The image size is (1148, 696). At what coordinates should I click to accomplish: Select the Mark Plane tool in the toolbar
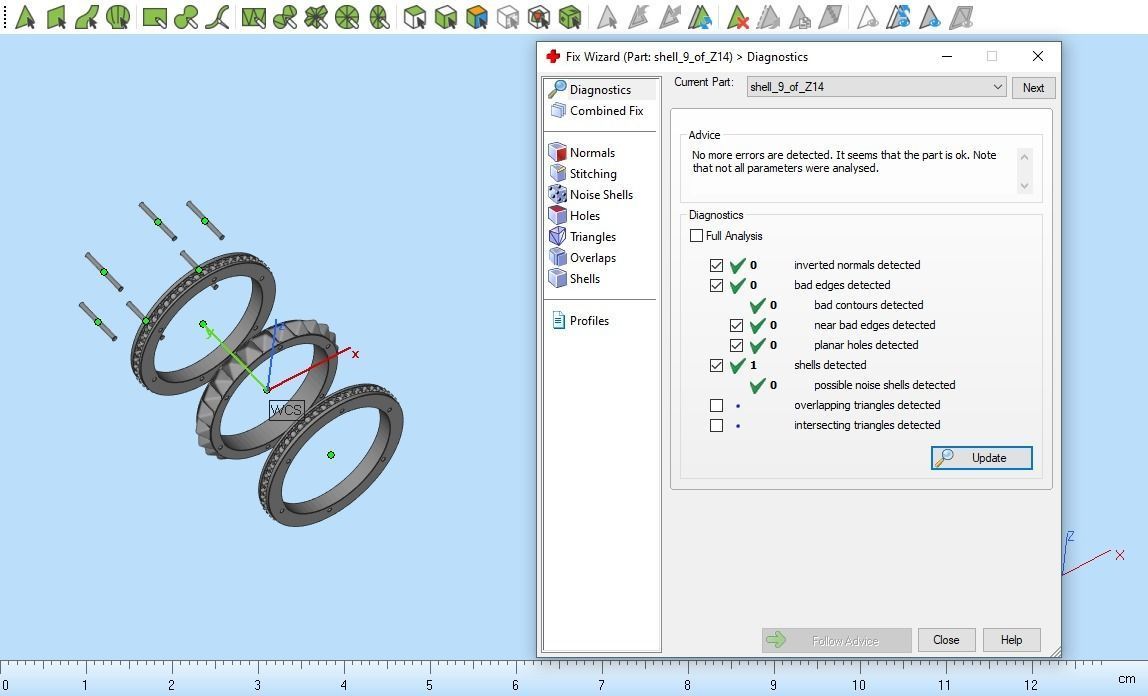point(56,17)
